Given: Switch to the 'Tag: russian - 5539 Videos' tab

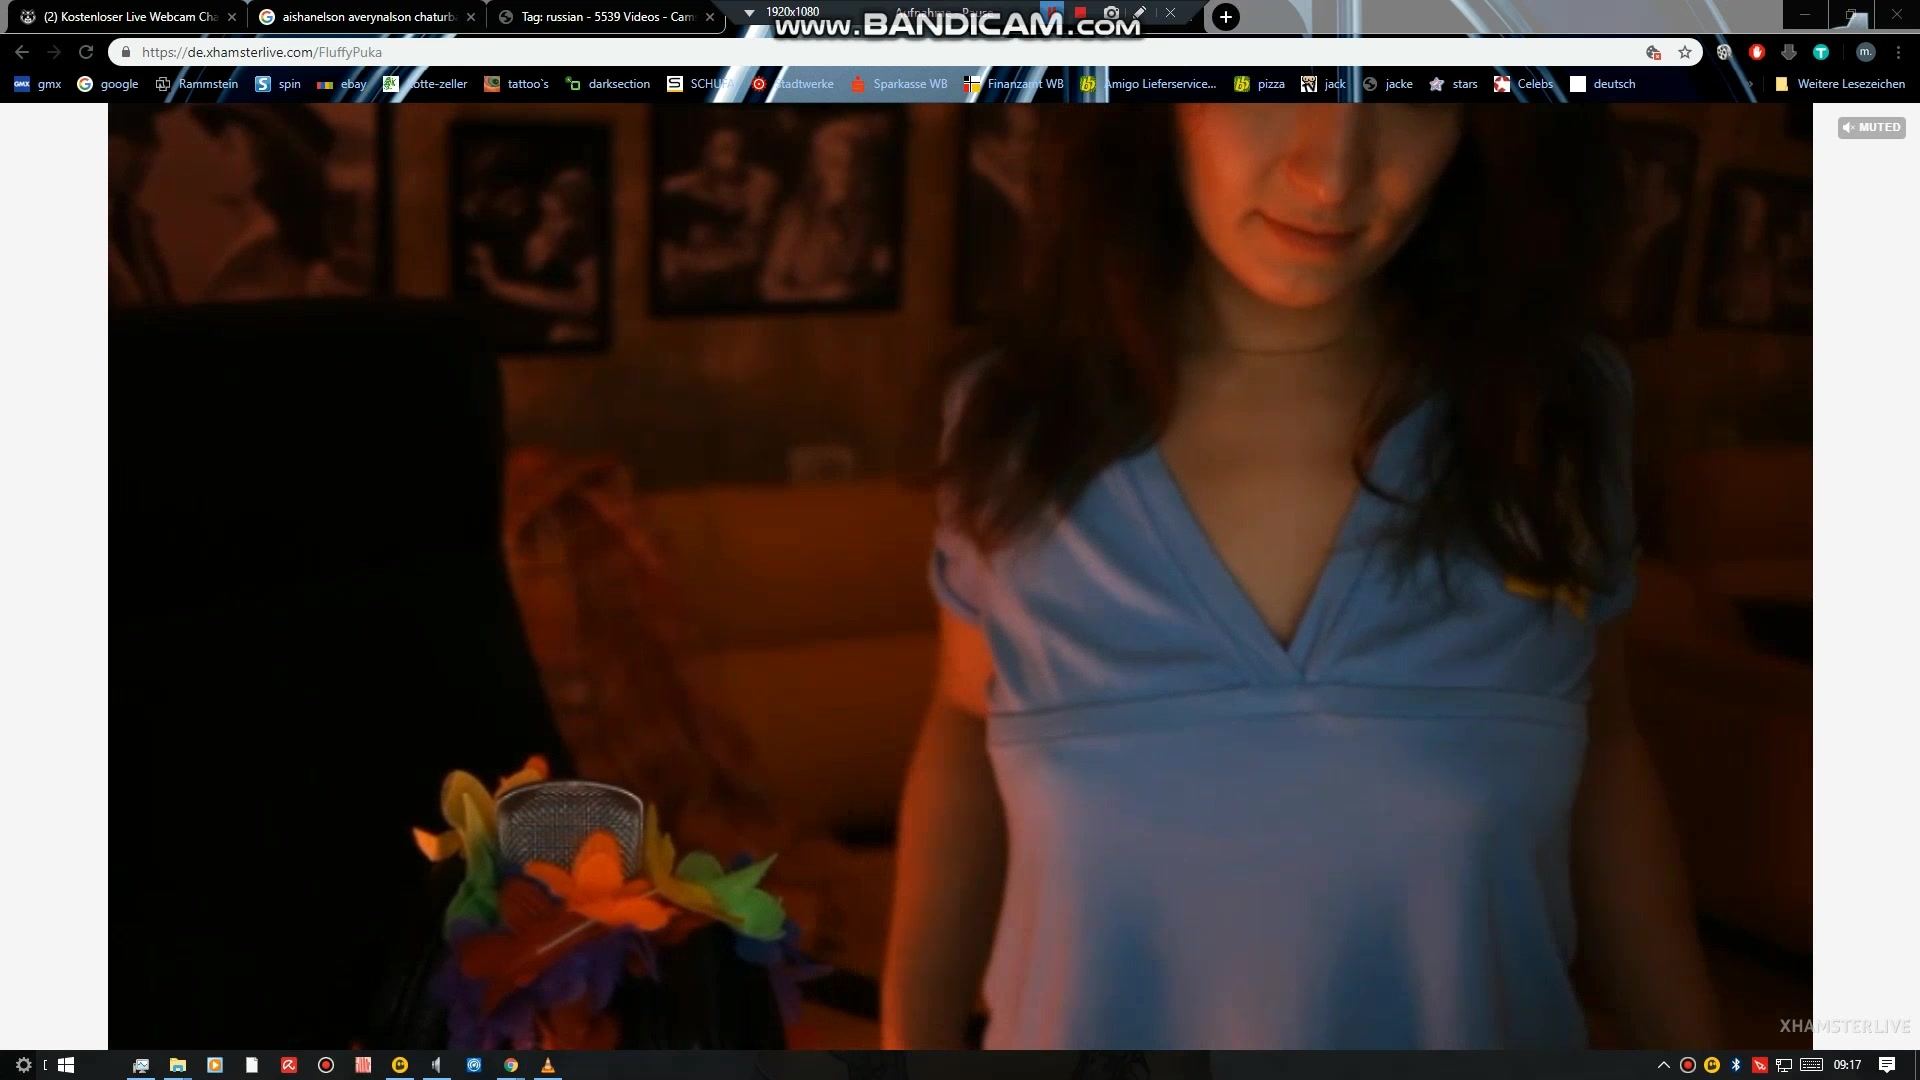Looking at the screenshot, I should click(607, 17).
